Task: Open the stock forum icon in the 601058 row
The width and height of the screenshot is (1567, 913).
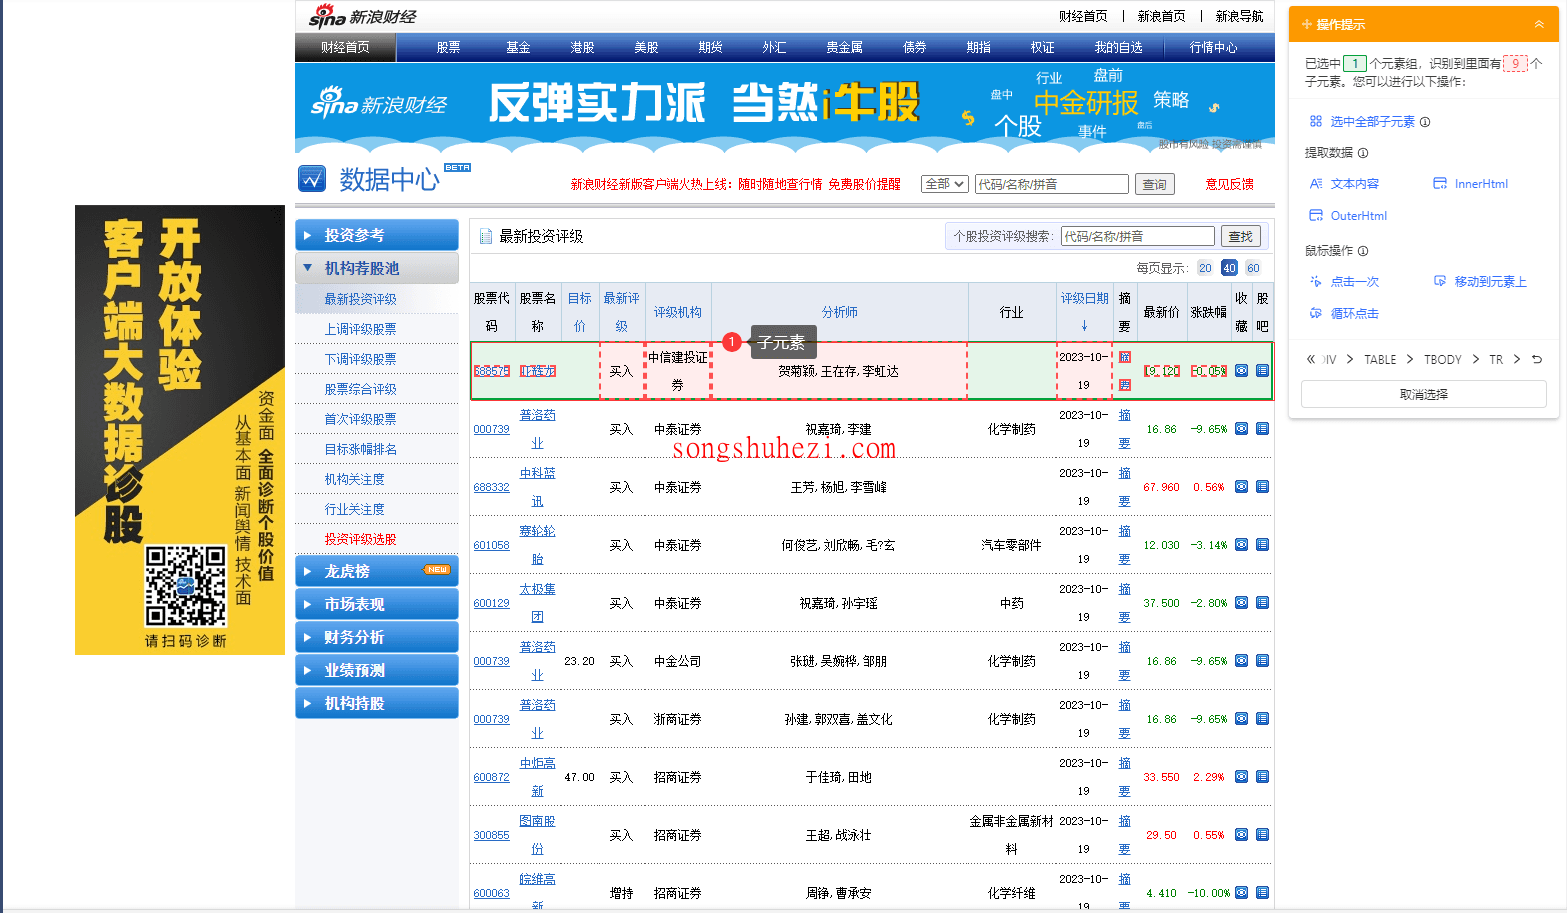Action: coord(1263,545)
